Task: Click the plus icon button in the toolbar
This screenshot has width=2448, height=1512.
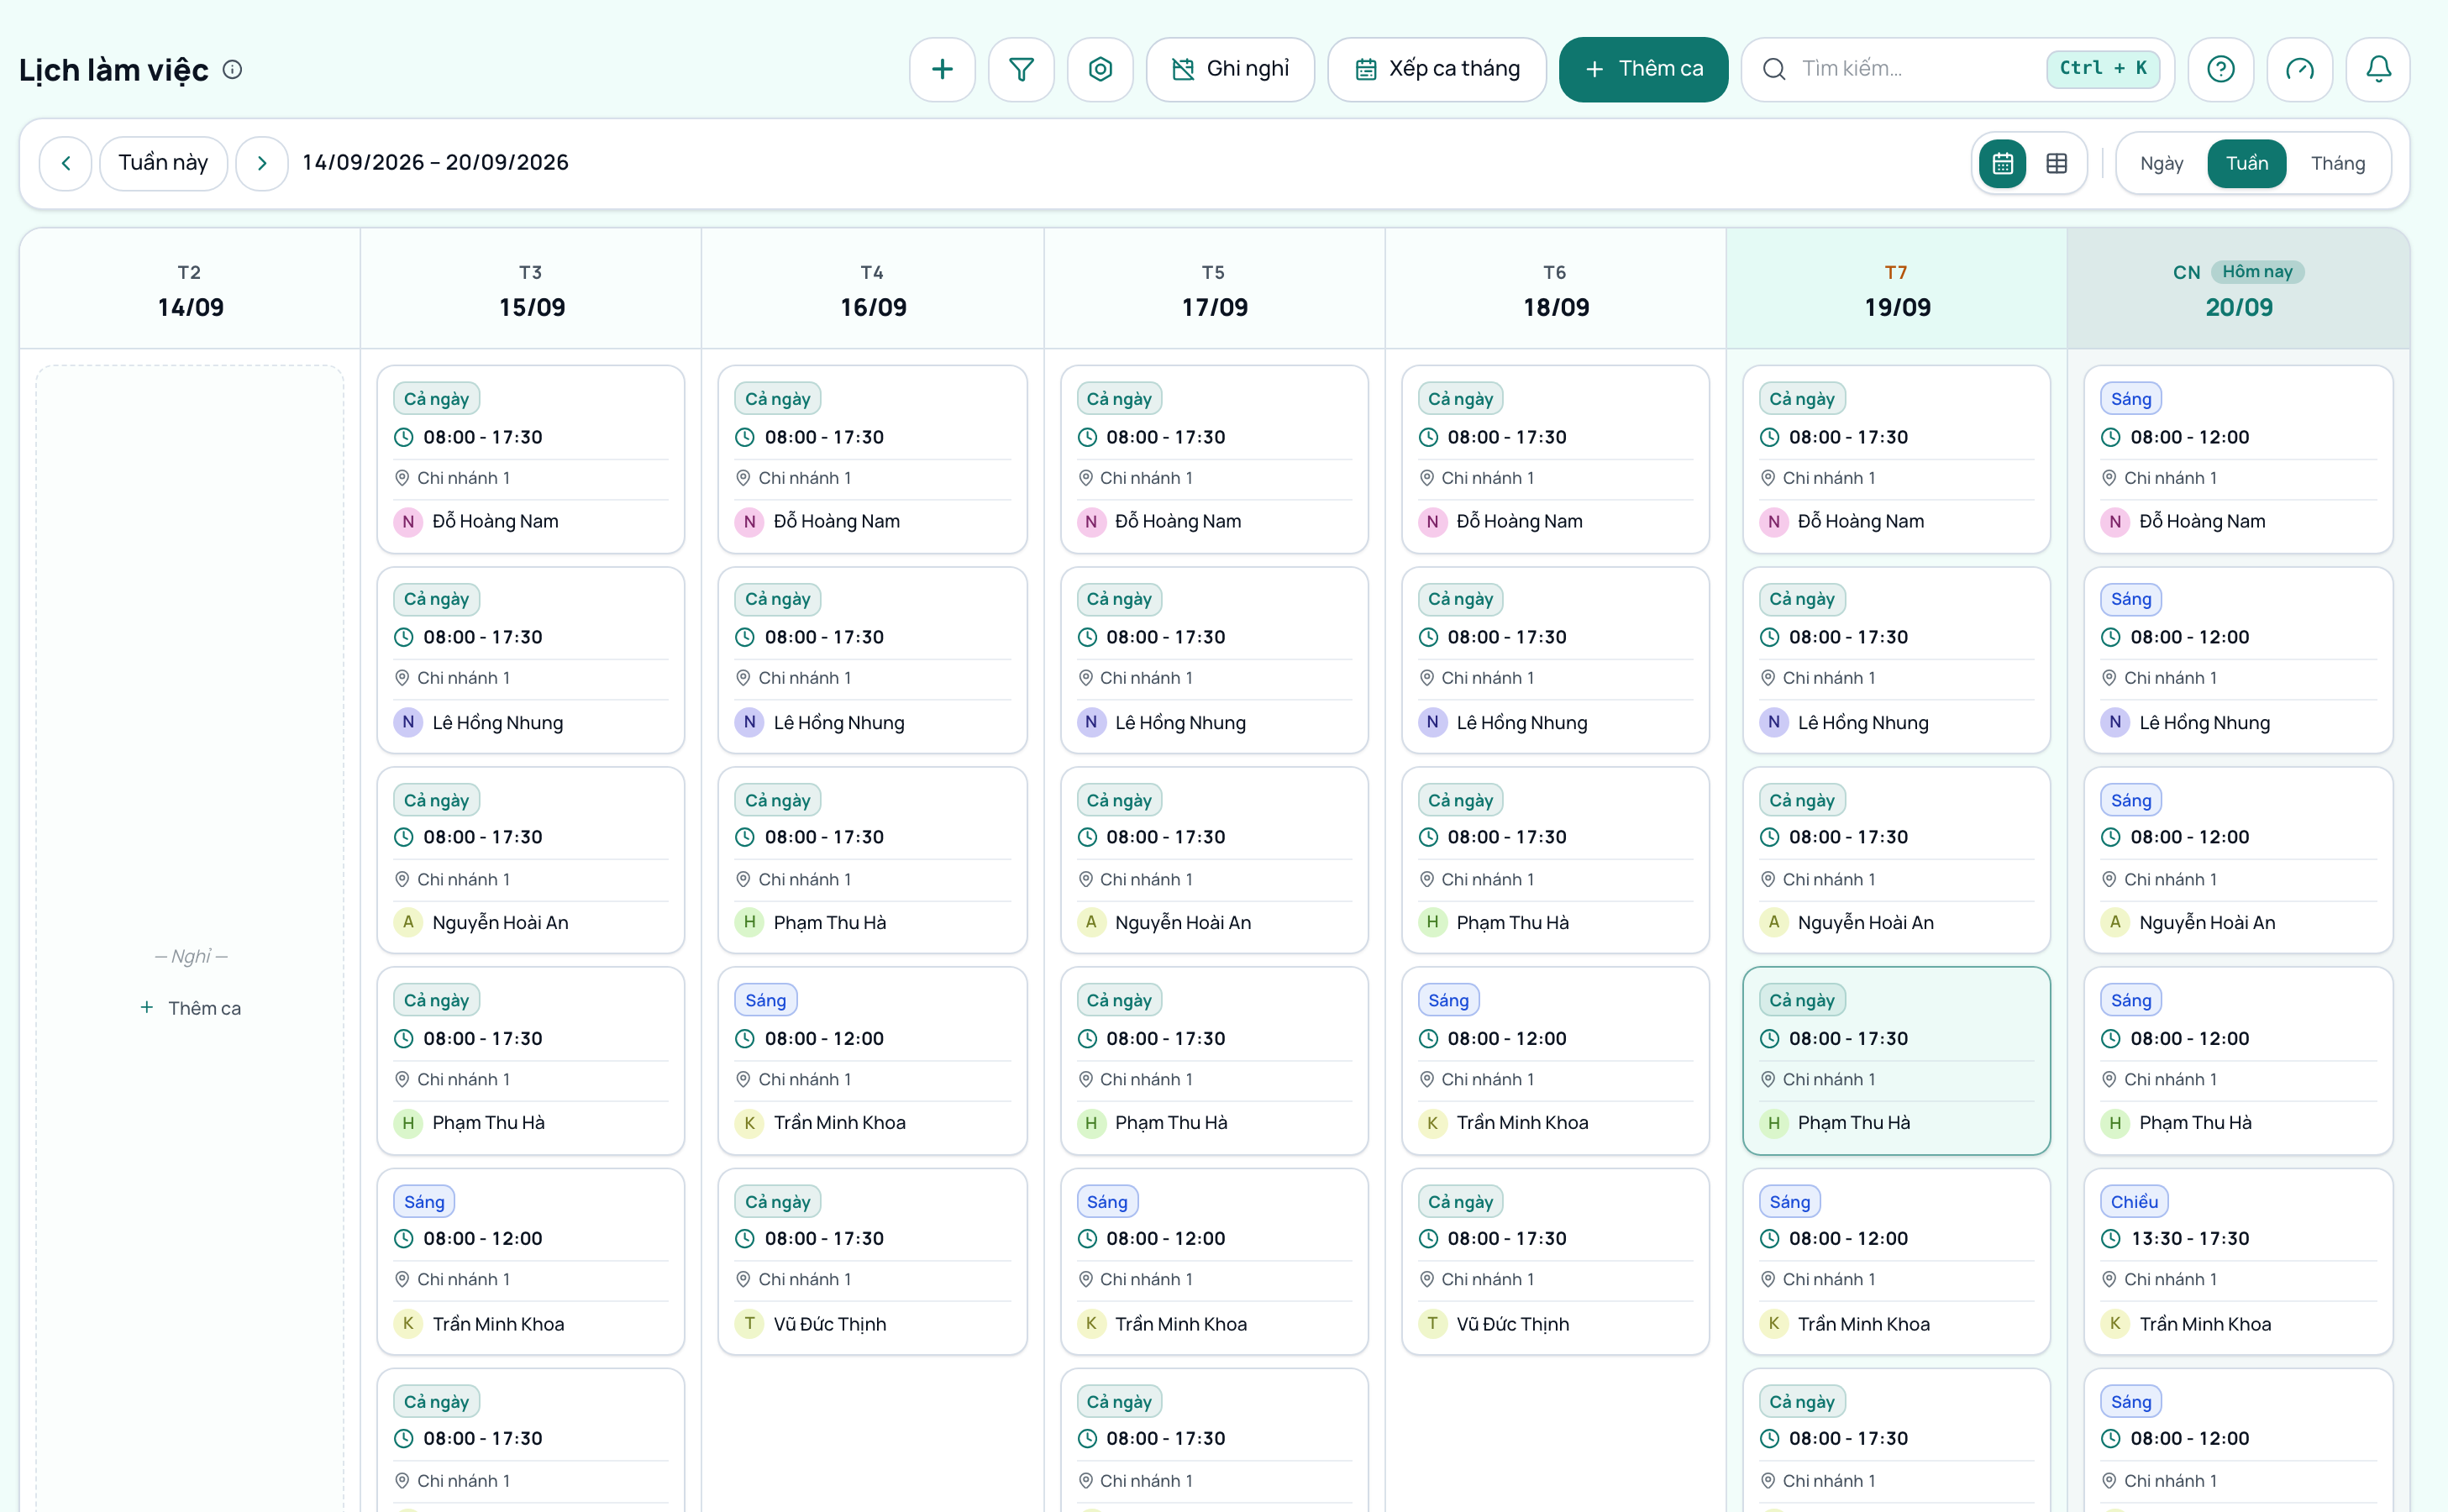Action: (x=942, y=69)
